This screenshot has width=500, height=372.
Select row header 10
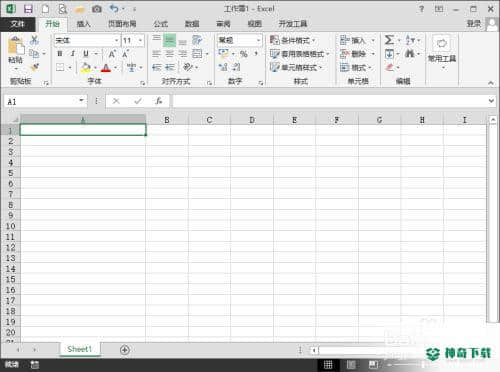coord(10,226)
